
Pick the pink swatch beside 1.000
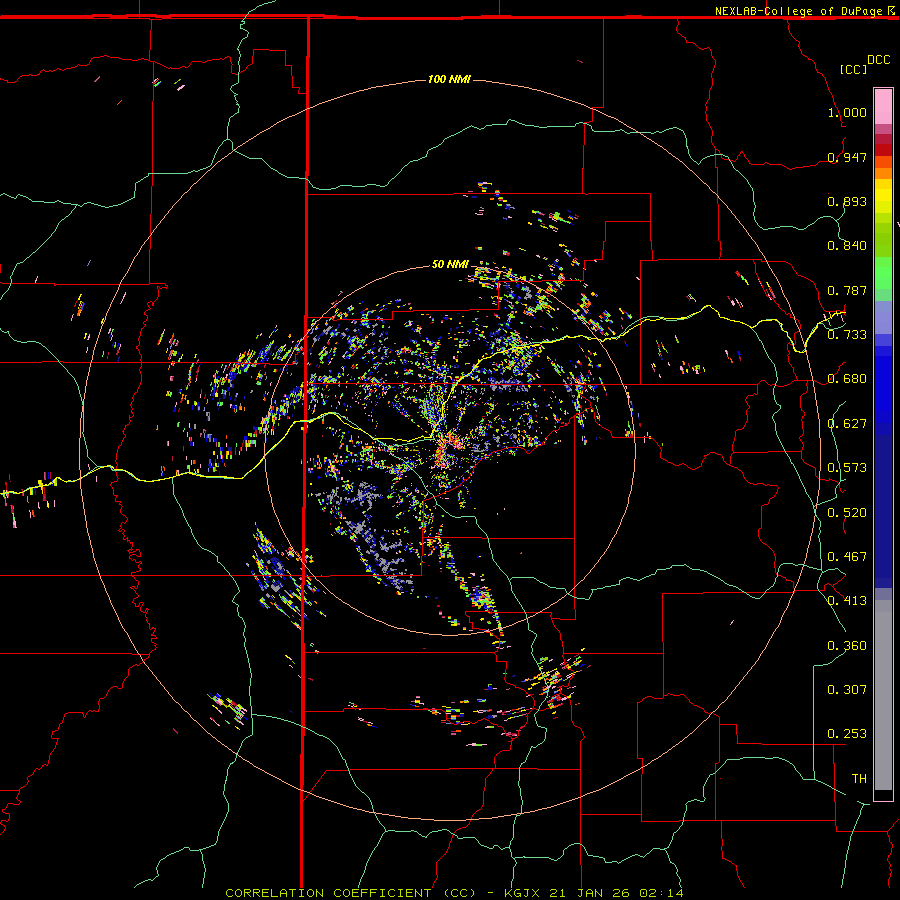pyautogui.click(x=883, y=107)
